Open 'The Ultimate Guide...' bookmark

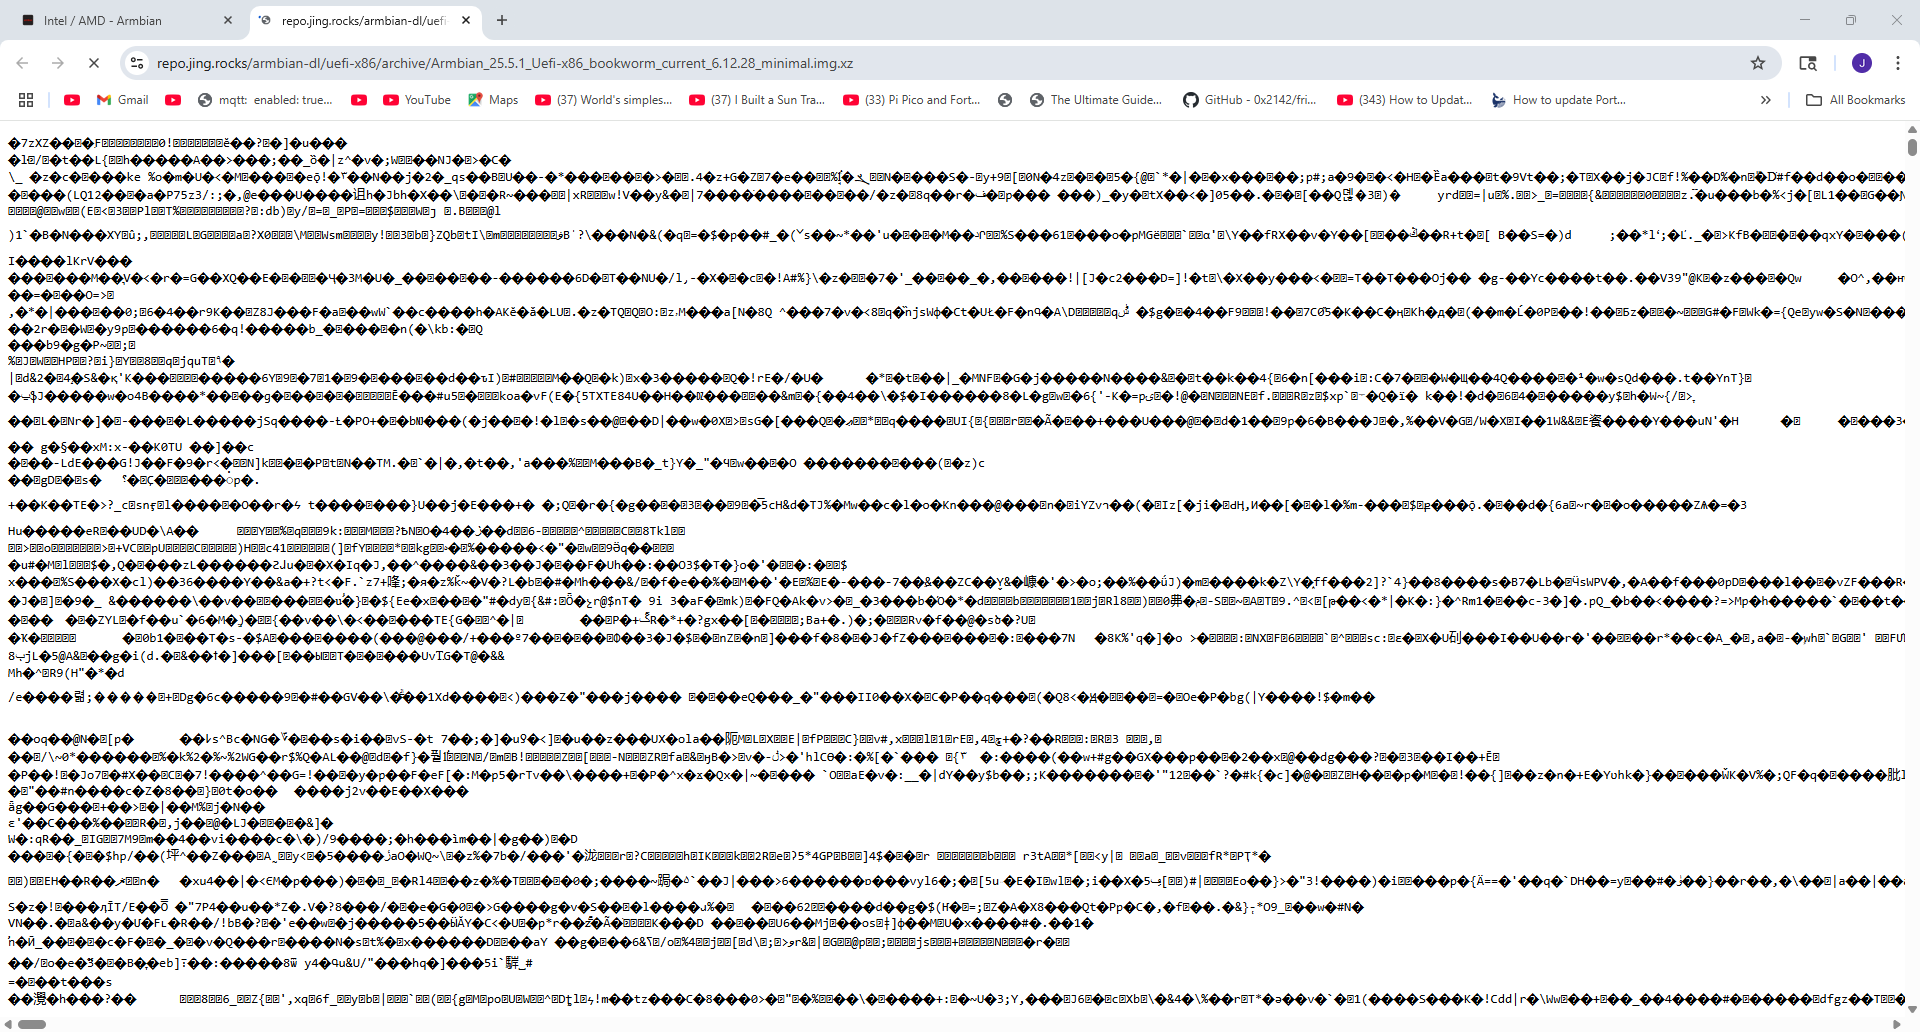point(1096,100)
